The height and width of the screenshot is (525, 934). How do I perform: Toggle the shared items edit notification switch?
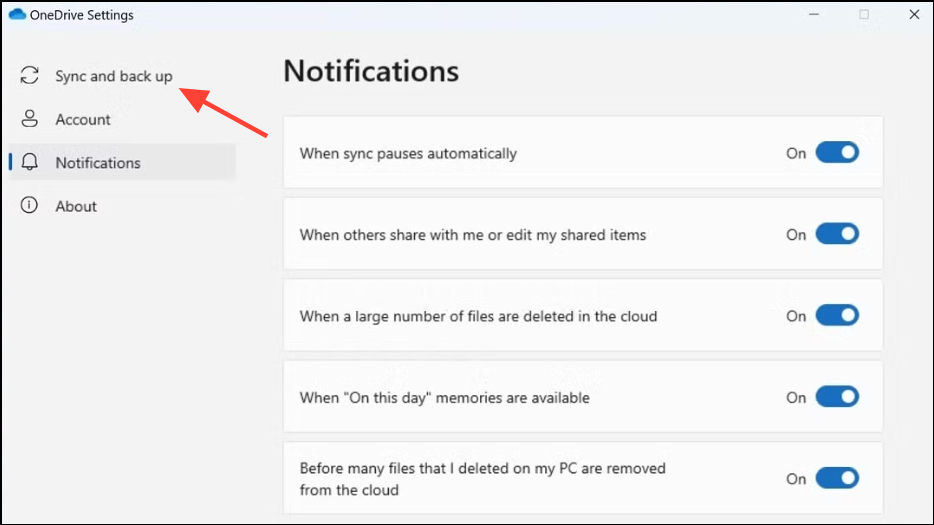tap(837, 234)
